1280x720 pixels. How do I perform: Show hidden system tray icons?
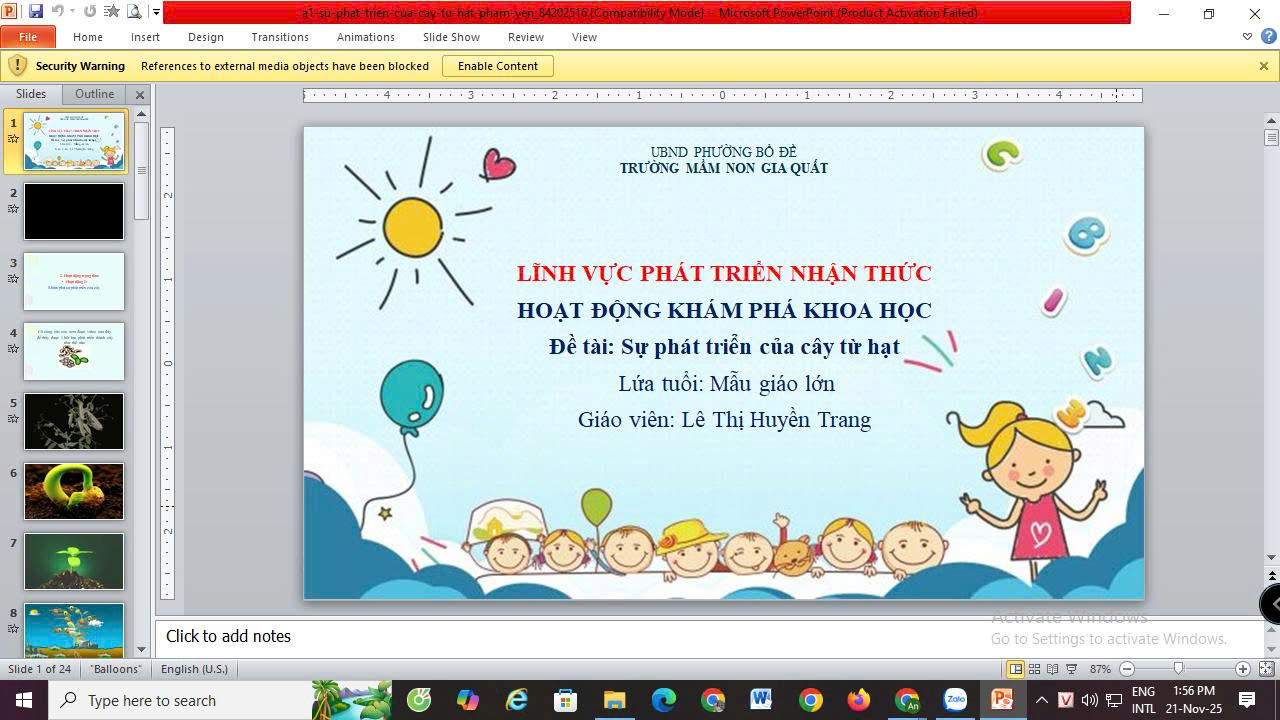[x=1041, y=700]
